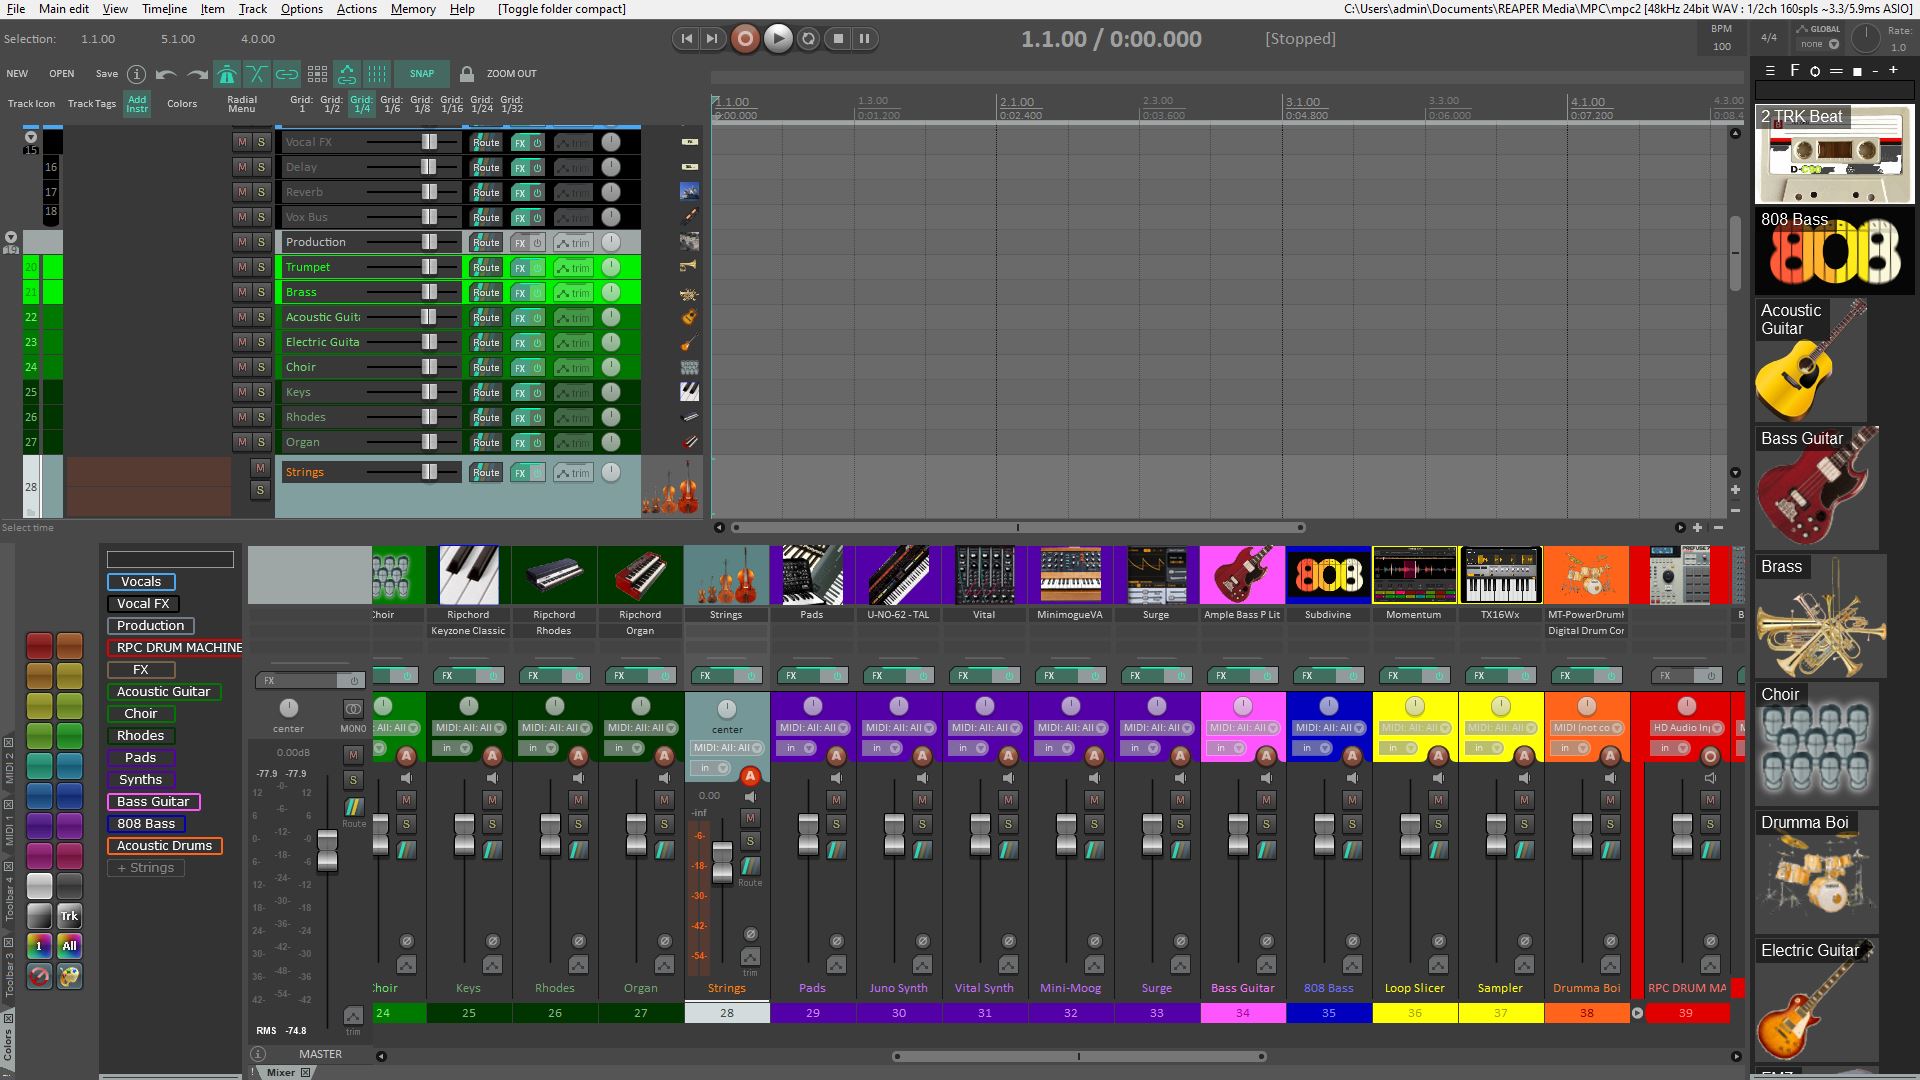Click the master volume fader in mixer
Screen dimensions: 1920x1080
[327, 849]
